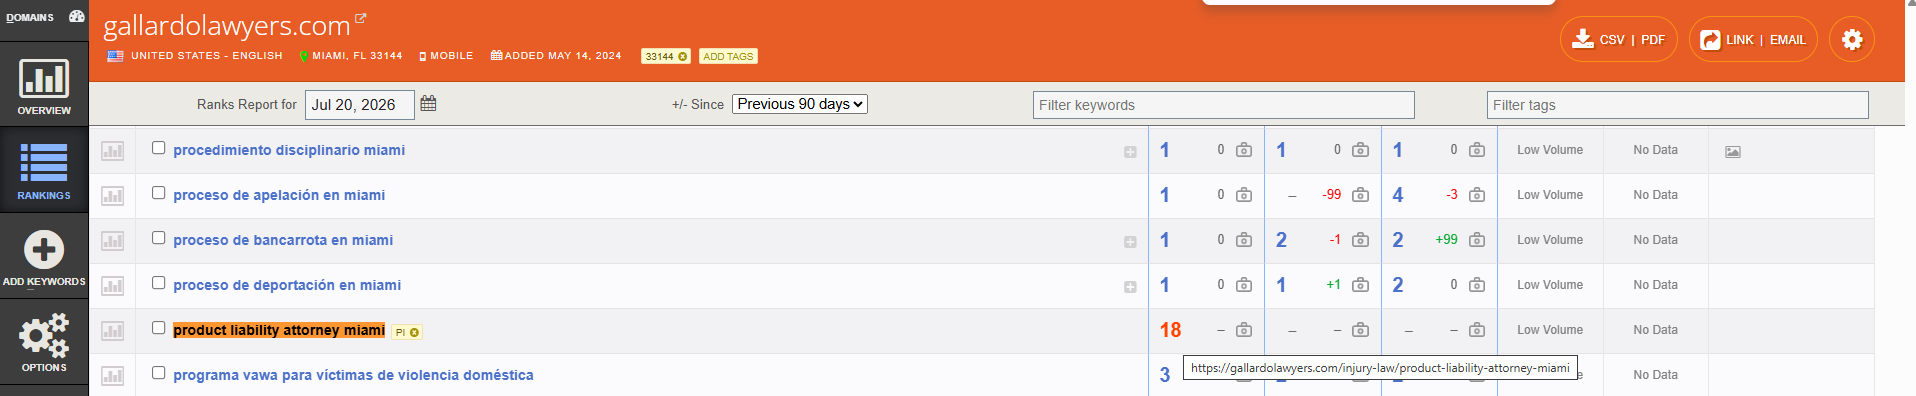This screenshot has height=396, width=1916.
Task: View first-column SERP snapshot for proceso de bancarrota
Action: [1244, 240]
